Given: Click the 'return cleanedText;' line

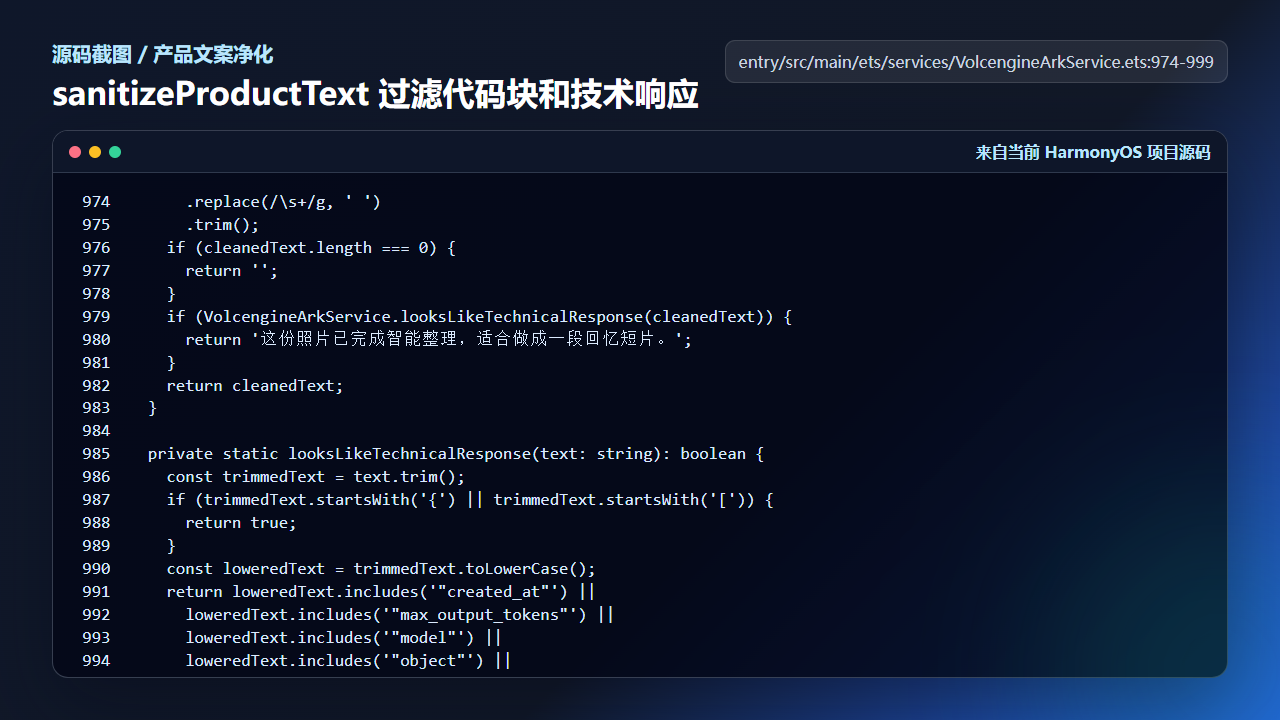Looking at the screenshot, I should (255, 386).
